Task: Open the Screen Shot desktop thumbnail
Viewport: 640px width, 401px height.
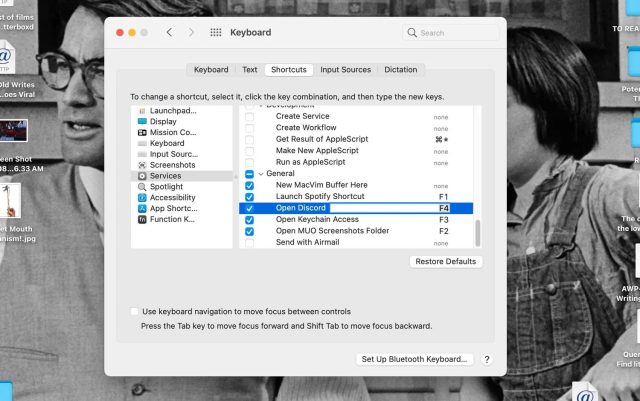Action: (13, 131)
